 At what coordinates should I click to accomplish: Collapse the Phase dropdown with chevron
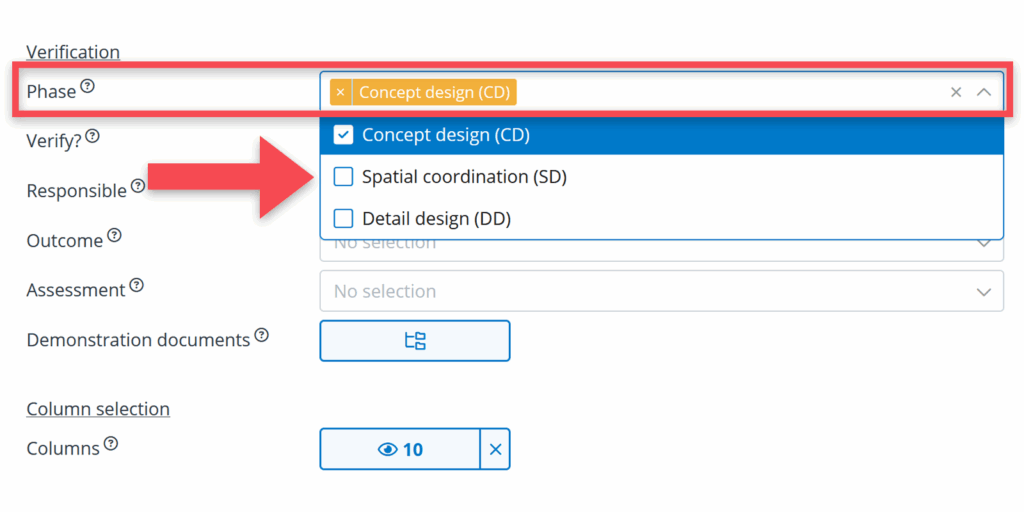click(x=984, y=92)
